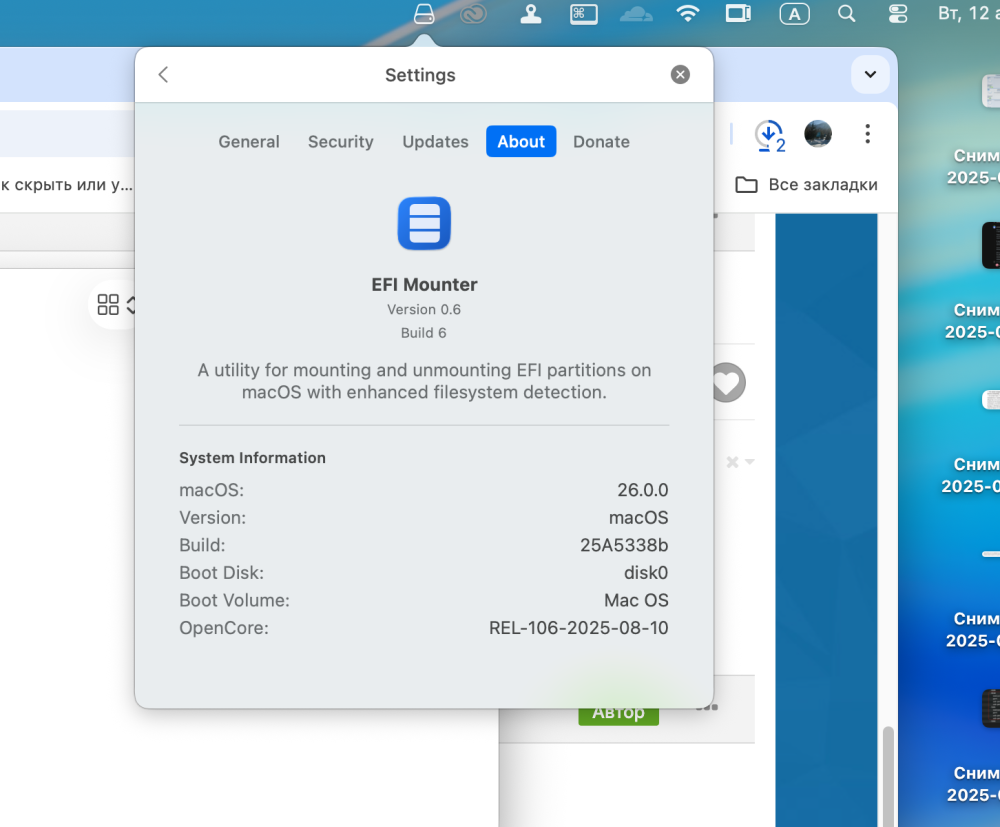Click bookmark 'к скрыть или у...'

(x=66, y=185)
